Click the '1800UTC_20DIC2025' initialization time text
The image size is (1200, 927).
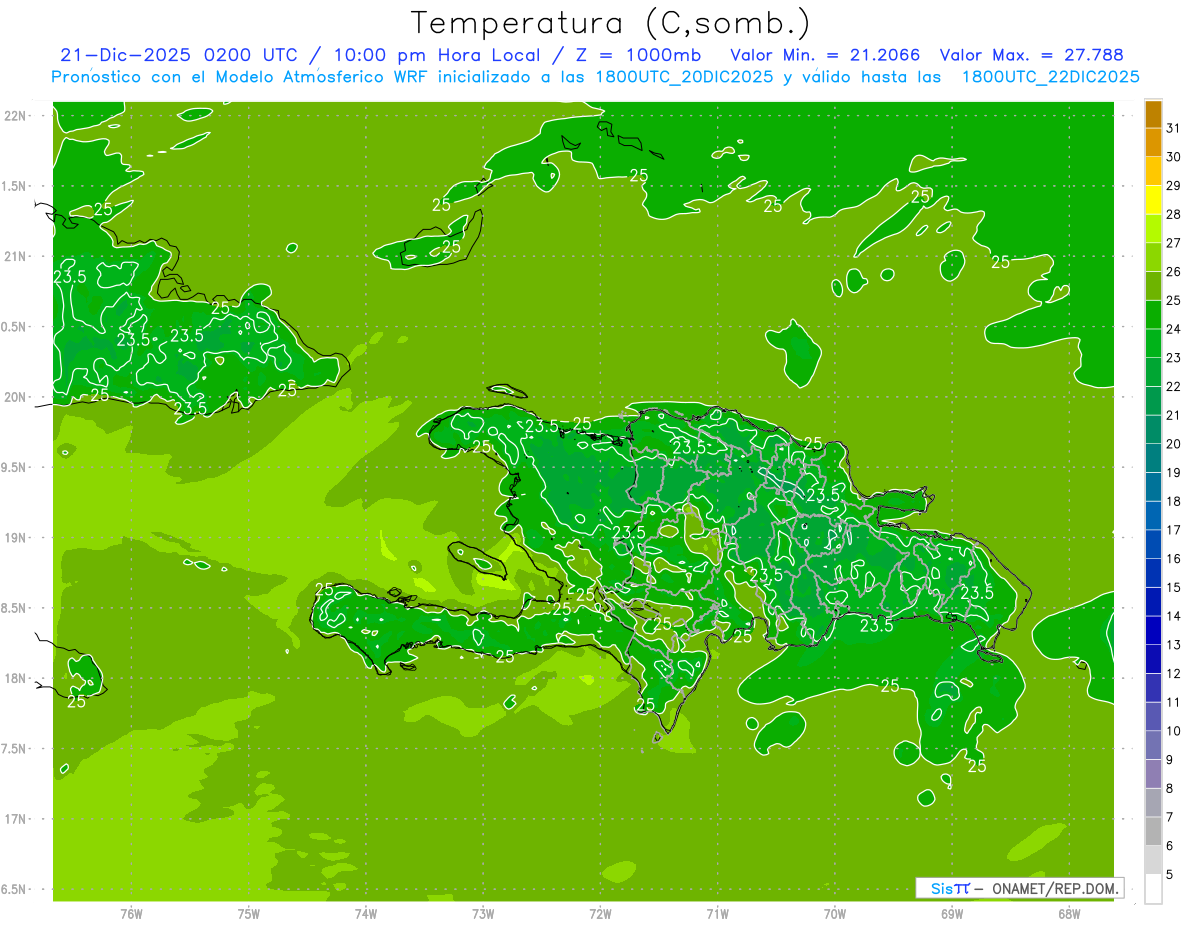(x=681, y=77)
